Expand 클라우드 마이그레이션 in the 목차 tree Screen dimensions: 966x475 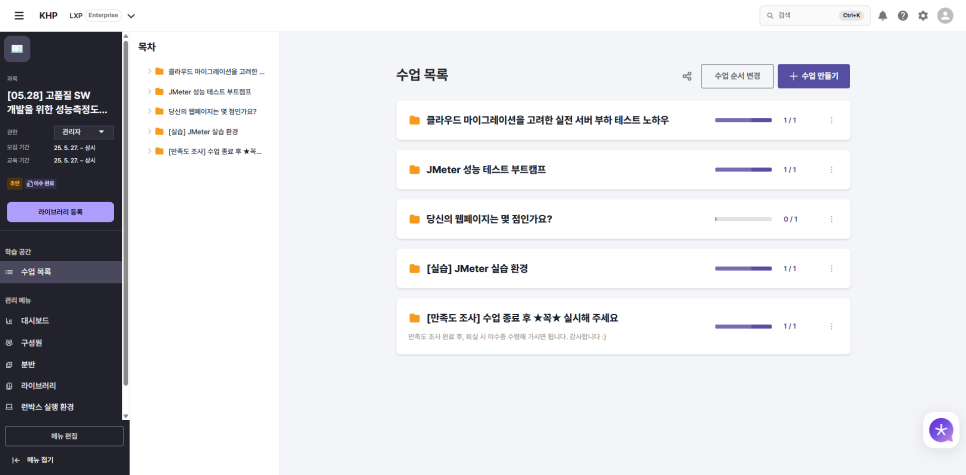[x=149, y=71]
